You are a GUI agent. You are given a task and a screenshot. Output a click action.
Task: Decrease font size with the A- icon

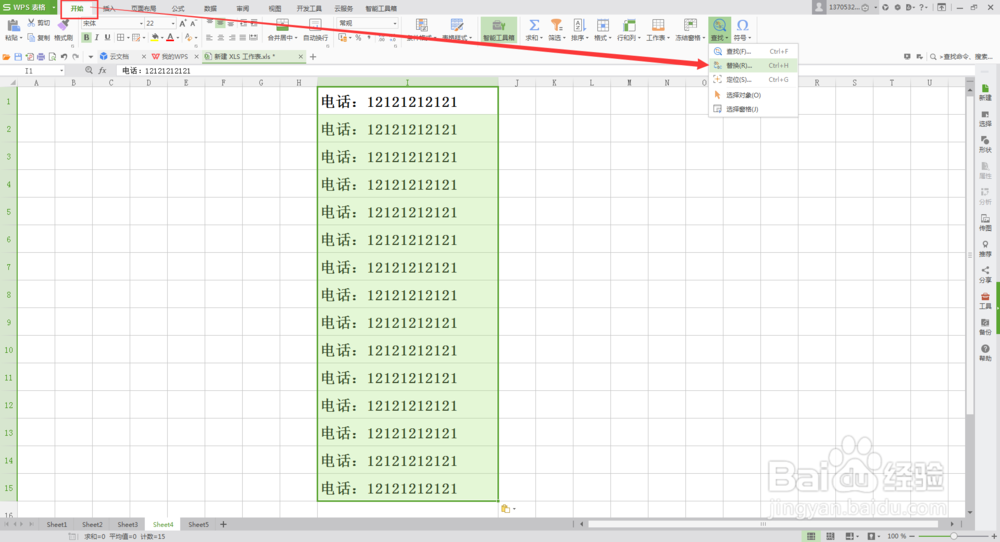pos(193,24)
